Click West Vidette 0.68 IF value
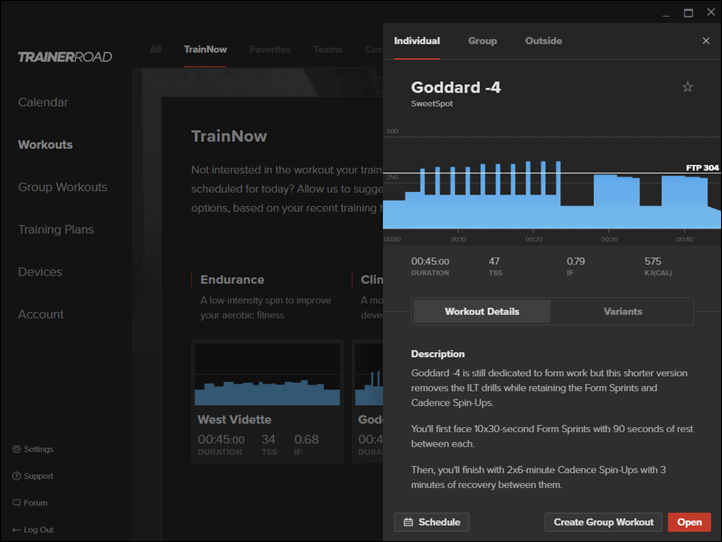The width and height of the screenshot is (722, 542). tap(306, 439)
